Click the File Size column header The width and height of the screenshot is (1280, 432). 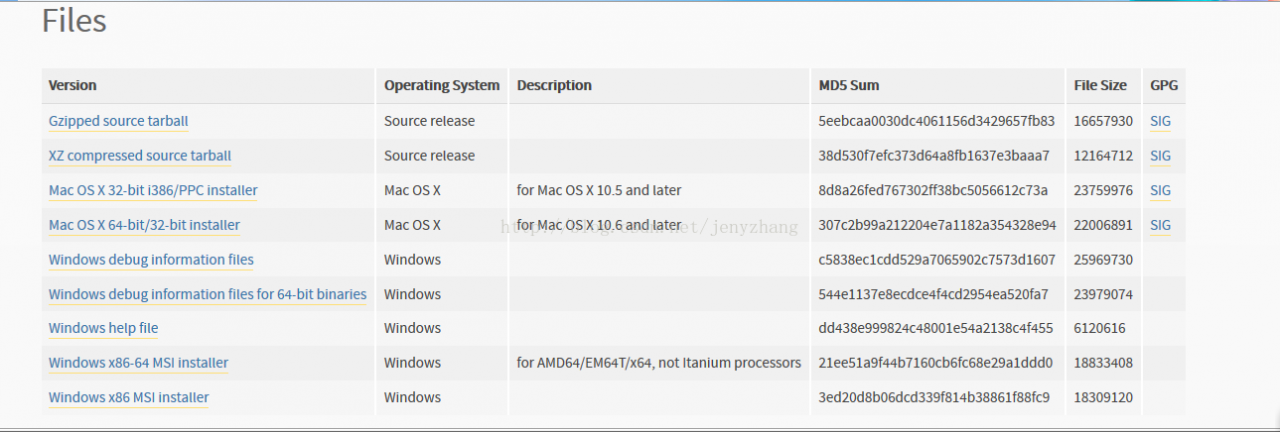(1100, 86)
